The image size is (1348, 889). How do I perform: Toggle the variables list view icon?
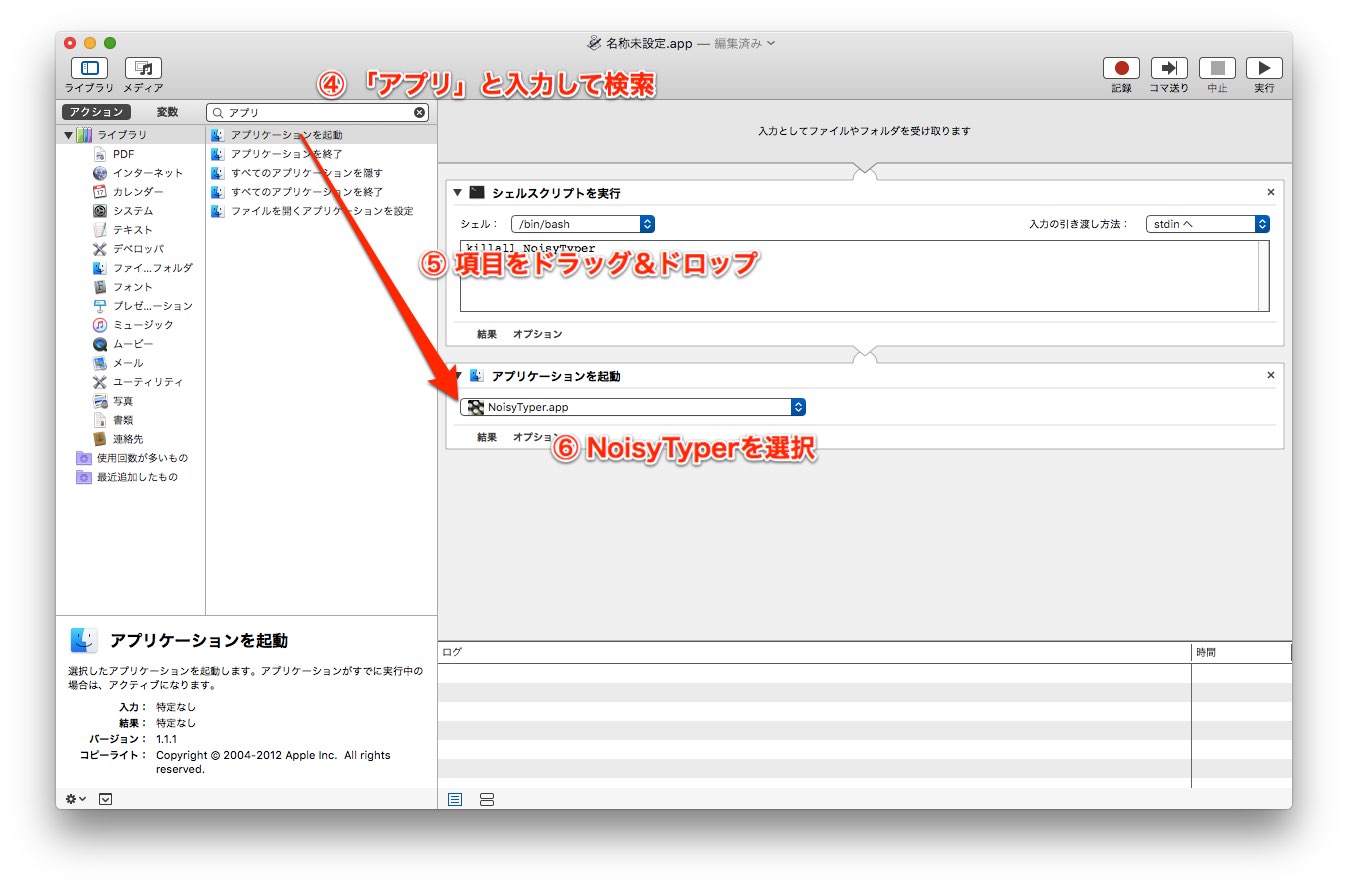pos(487,800)
